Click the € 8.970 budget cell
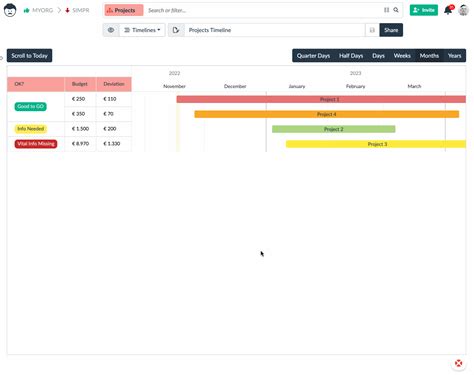 (80, 144)
